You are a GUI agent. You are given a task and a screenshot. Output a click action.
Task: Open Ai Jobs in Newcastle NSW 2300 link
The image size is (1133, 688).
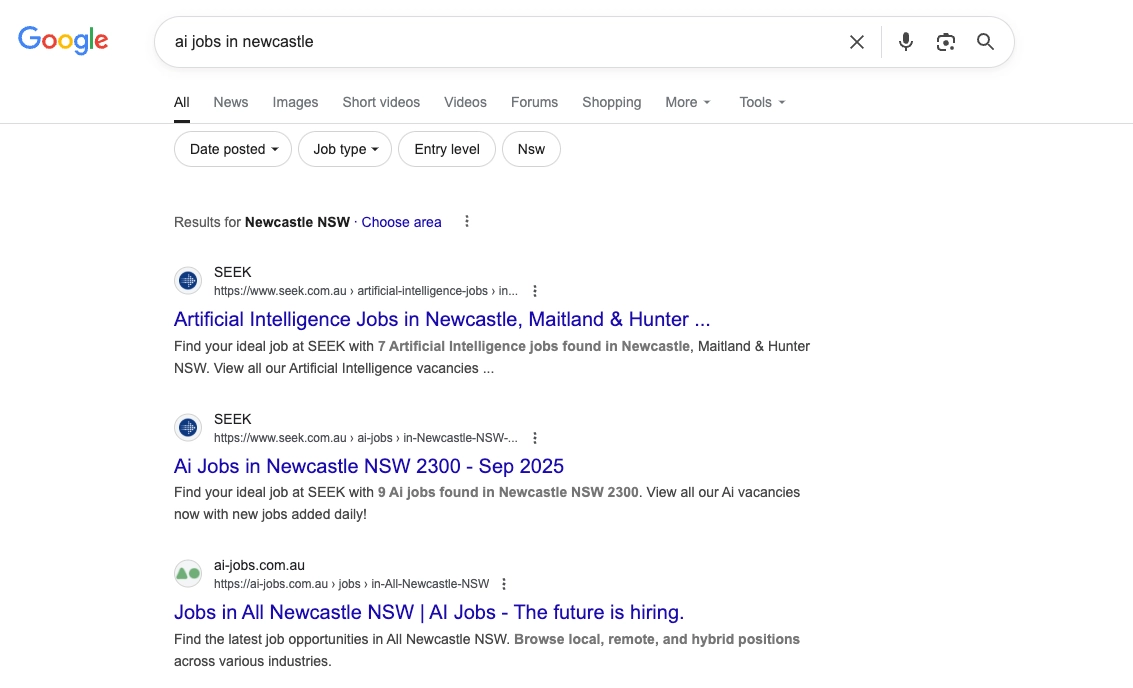(369, 466)
